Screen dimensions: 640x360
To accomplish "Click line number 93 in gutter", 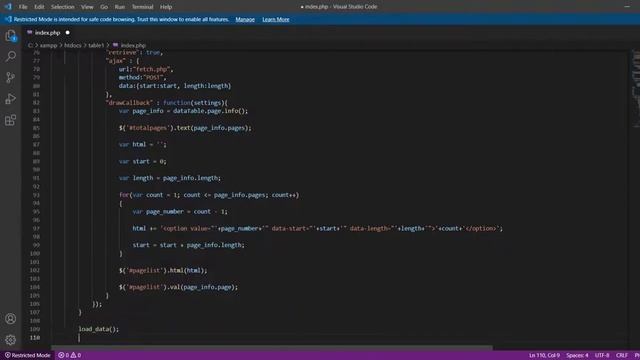I will (36, 195).
